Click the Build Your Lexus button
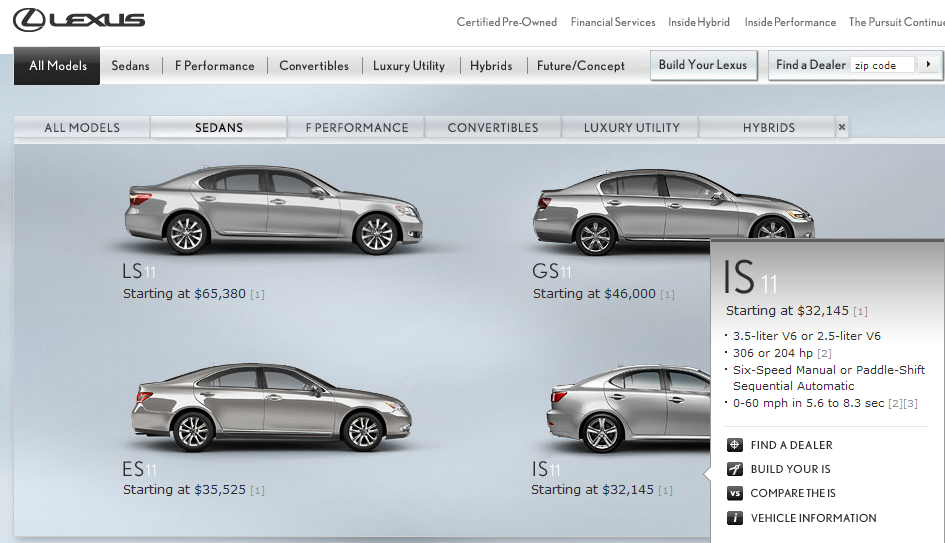 coord(702,65)
